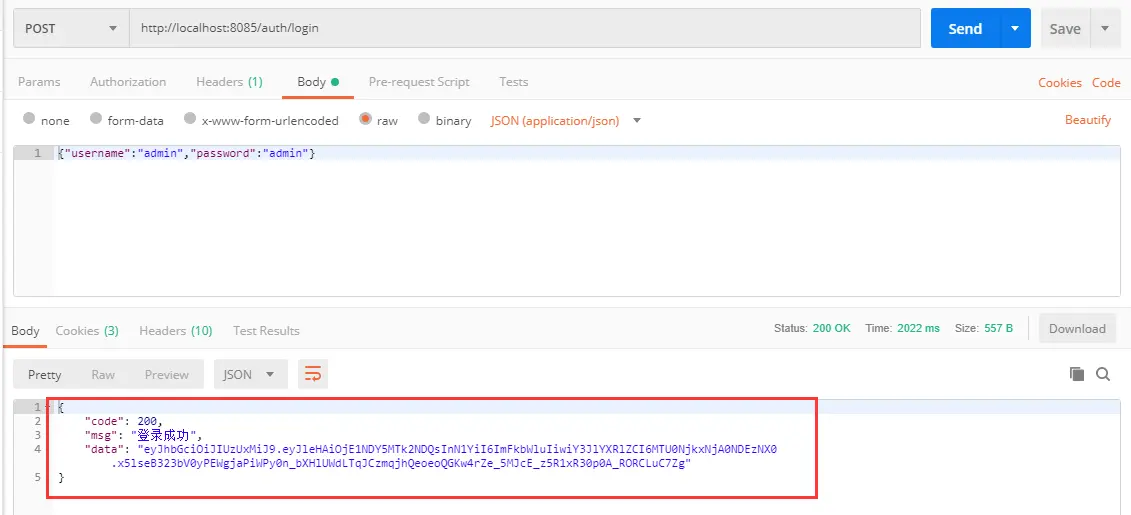Open response format JSON dropdown
1131x515 pixels.
250,374
